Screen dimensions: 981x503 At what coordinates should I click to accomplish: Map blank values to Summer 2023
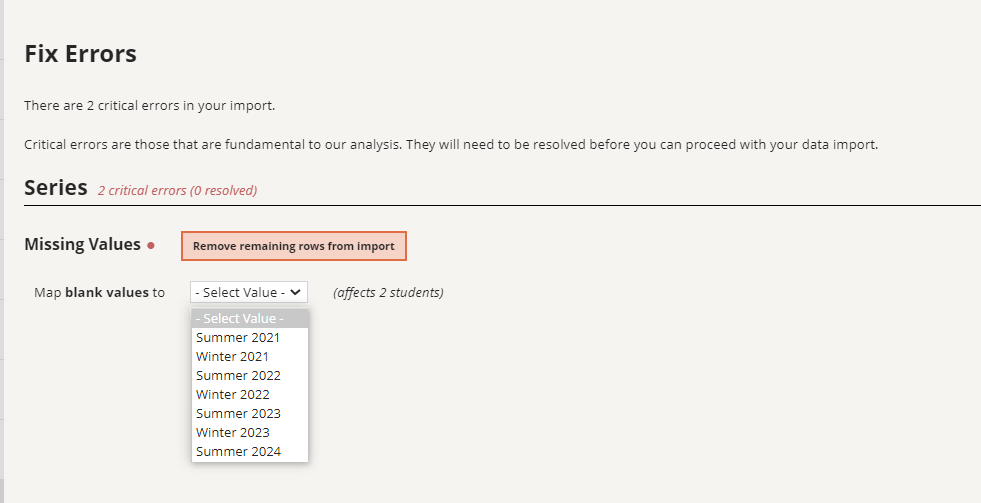[x=250, y=414]
